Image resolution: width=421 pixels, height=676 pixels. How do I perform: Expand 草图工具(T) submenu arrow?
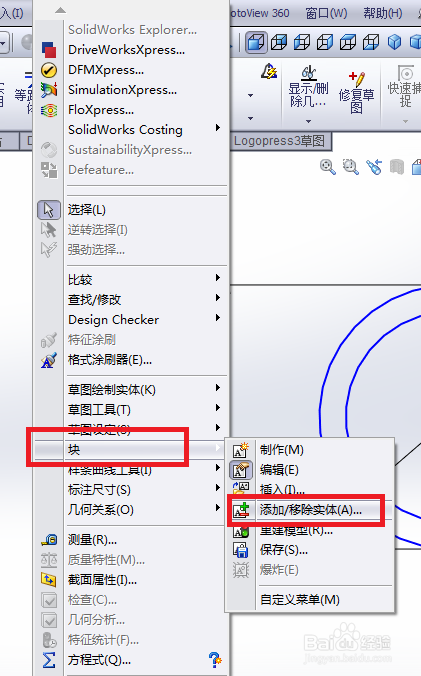tap(218, 407)
